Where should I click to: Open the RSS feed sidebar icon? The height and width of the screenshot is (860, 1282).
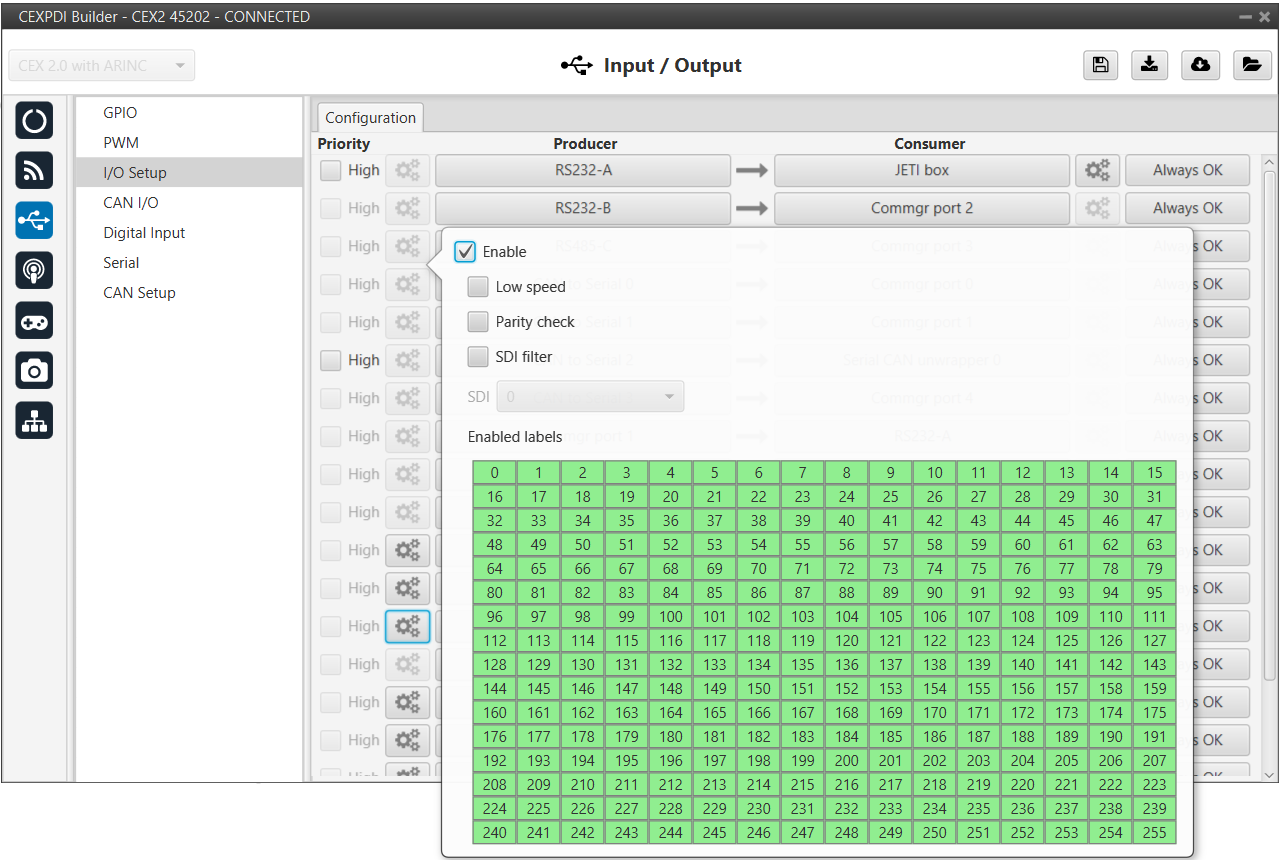coord(35,171)
